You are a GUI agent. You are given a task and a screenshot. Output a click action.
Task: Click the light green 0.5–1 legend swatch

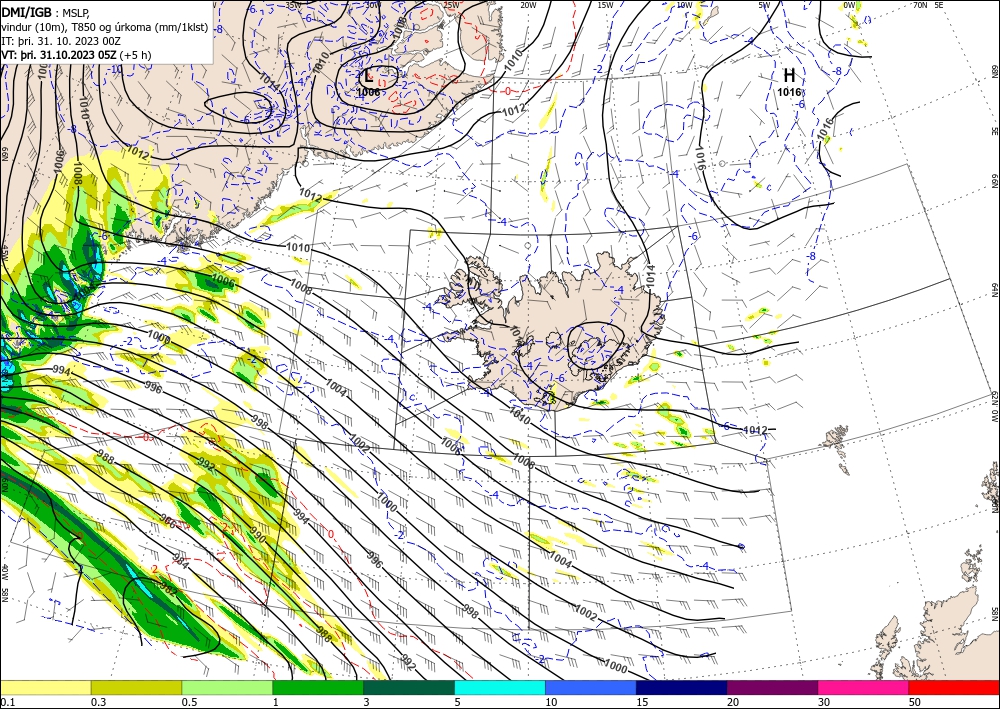click(x=227, y=687)
